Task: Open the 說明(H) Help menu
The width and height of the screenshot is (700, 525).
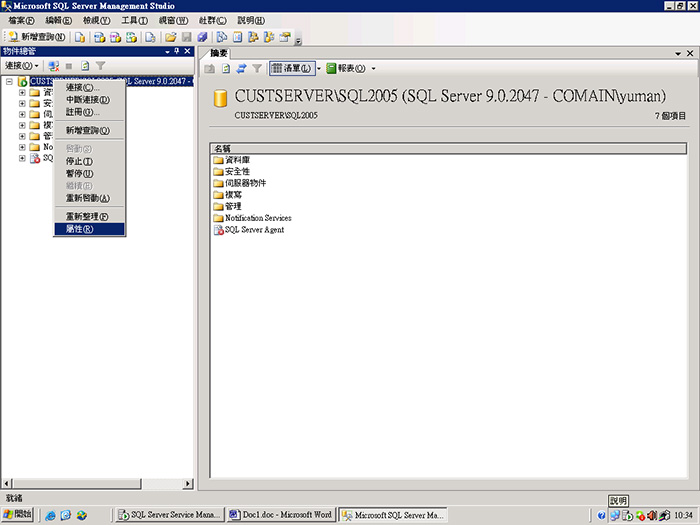Action: pyautogui.click(x=251, y=21)
